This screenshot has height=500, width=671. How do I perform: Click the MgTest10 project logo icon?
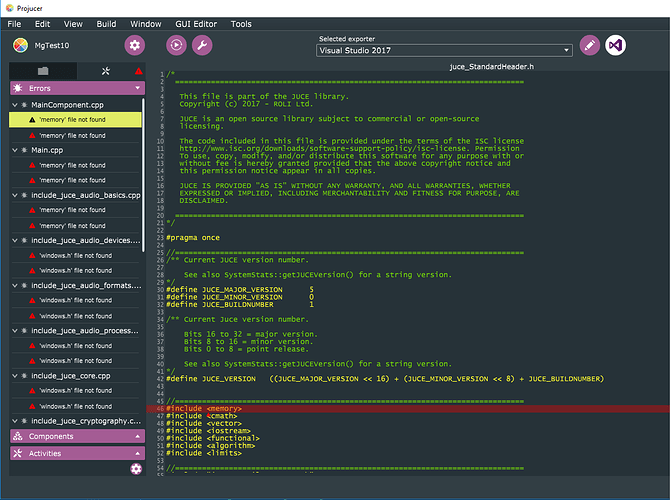tap(21, 45)
